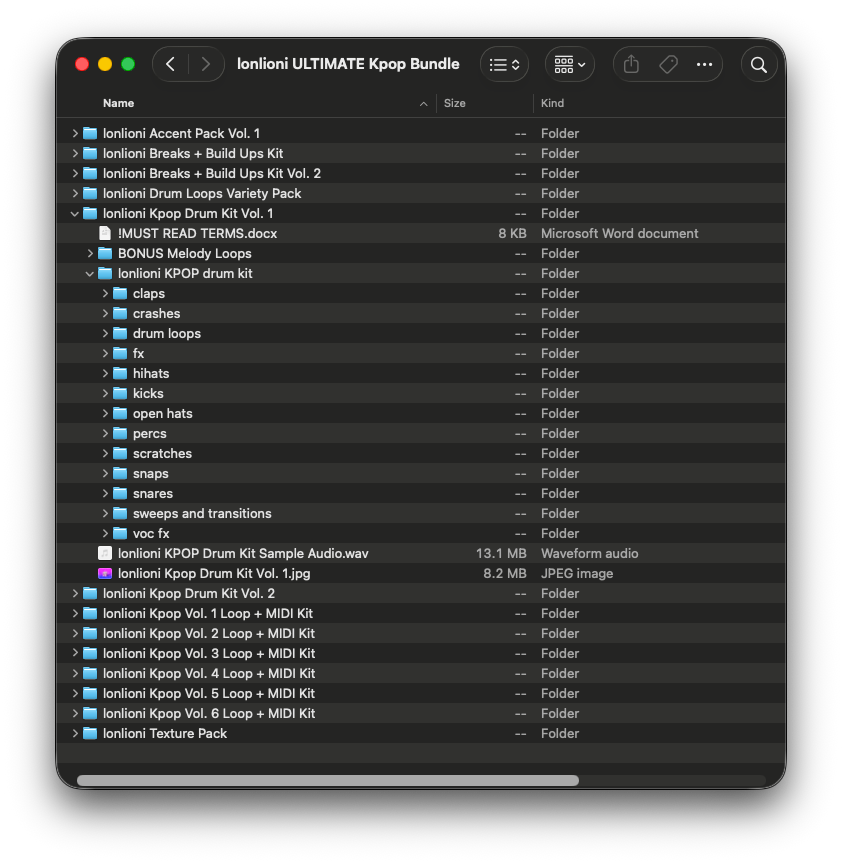Select the !MUST READ TERMS.docx file icon

tap(105, 233)
